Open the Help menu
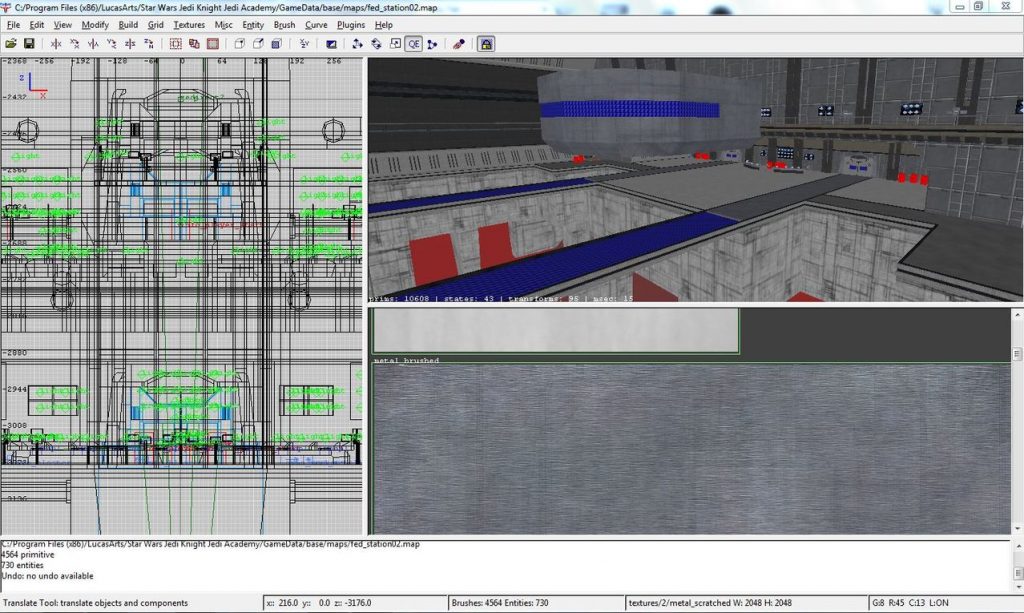Viewport: 1024px width, 613px height. [x=383, y=25]
